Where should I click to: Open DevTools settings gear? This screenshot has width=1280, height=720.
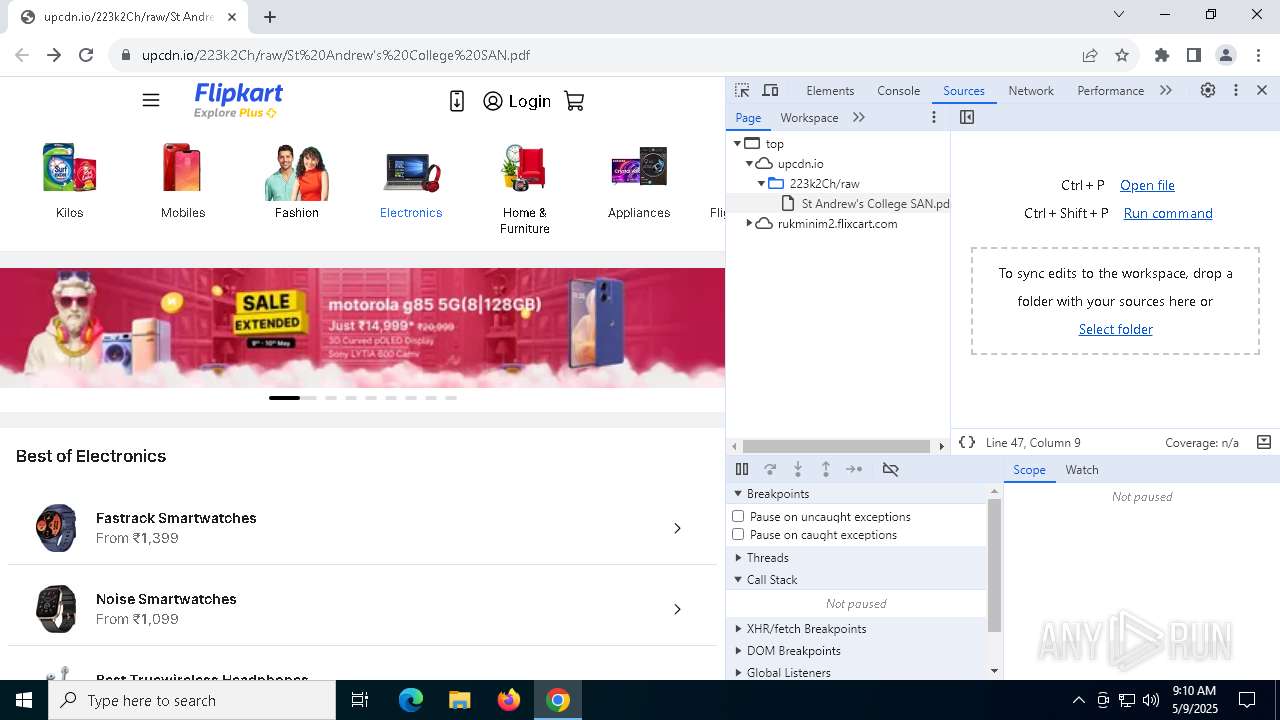click(x=1208, y=90)
